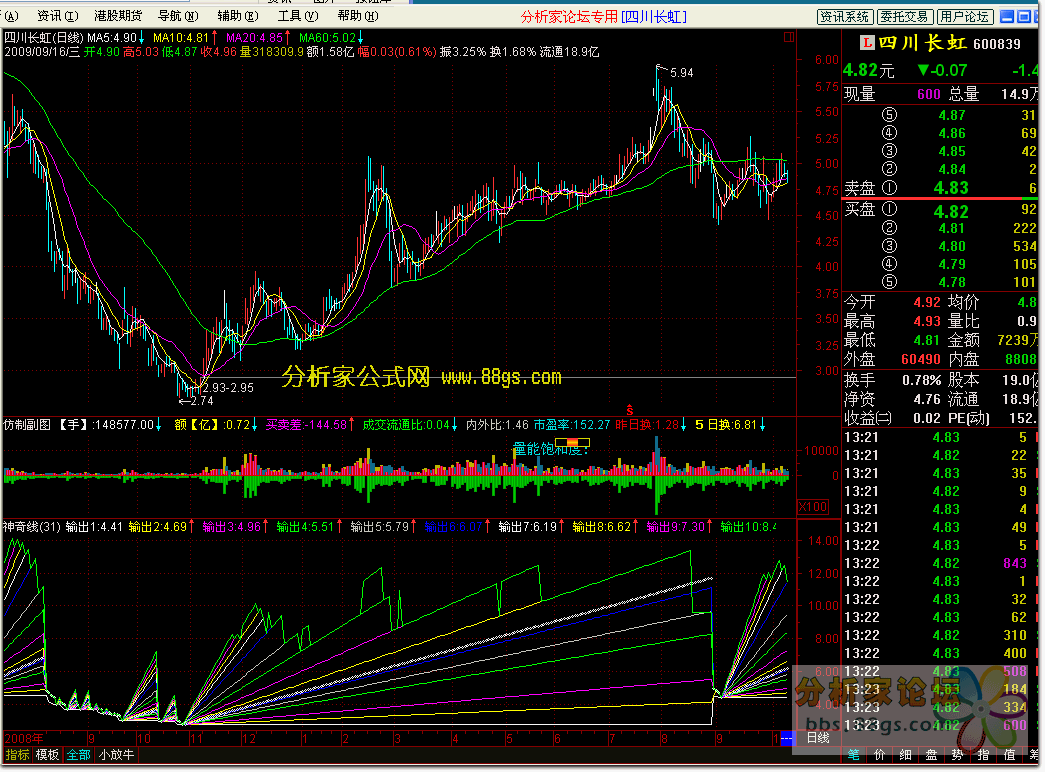This screenshot has width=1045, height=772.
Task: Click the 换手 value 0.78%
Action: tap(922, 380)
